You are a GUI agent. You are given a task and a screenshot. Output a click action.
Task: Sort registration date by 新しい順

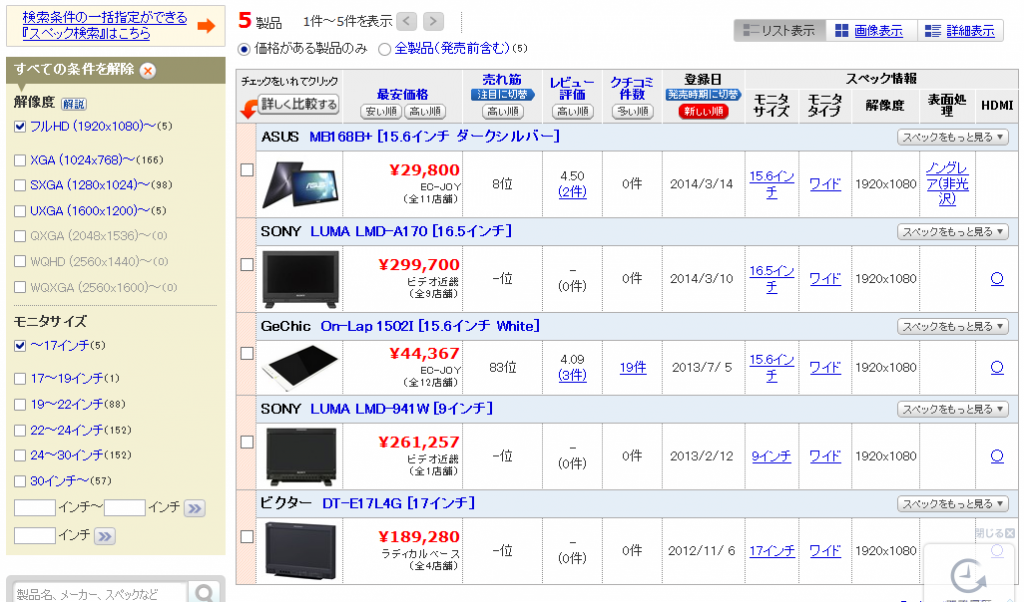[x=703, y=112]
